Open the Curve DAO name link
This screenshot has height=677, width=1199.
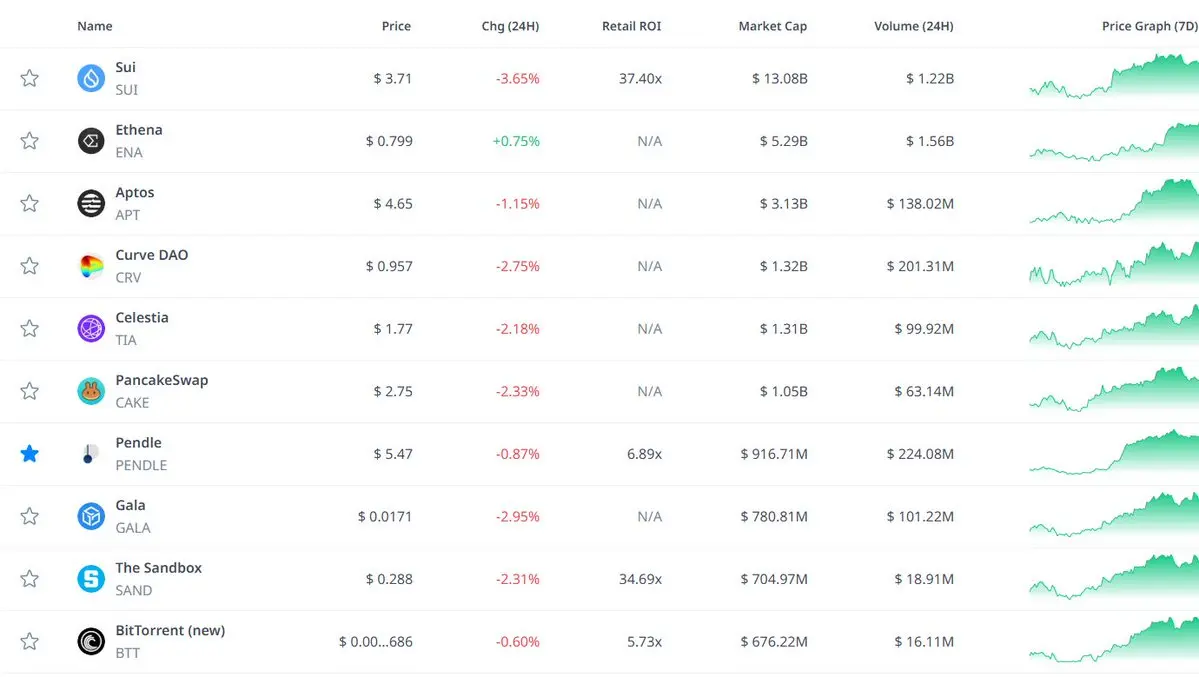click(x=151, y=256)
